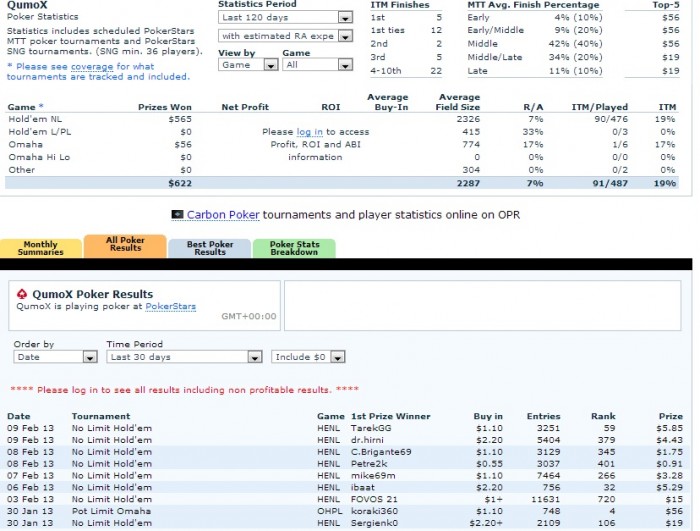
Task: Click the OHPL game code cell
Action: pos(329,511)
